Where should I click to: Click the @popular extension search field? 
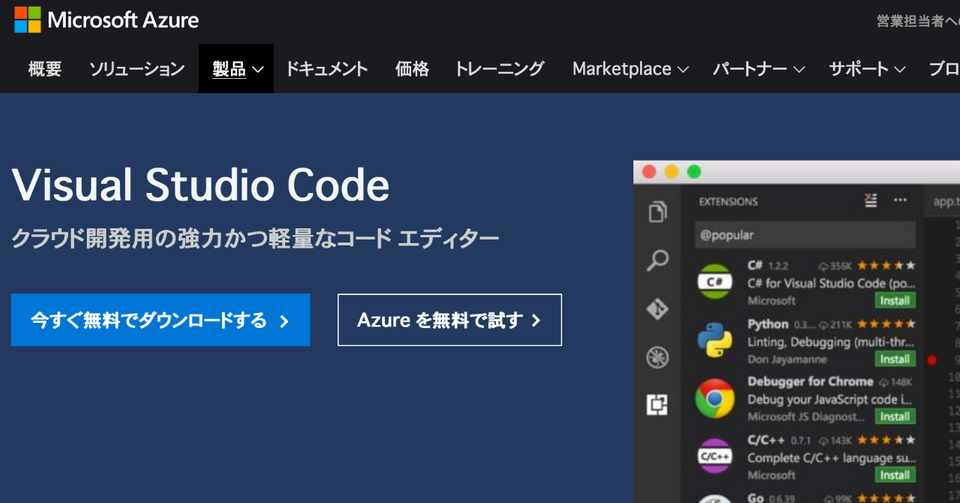pos(805,235)
